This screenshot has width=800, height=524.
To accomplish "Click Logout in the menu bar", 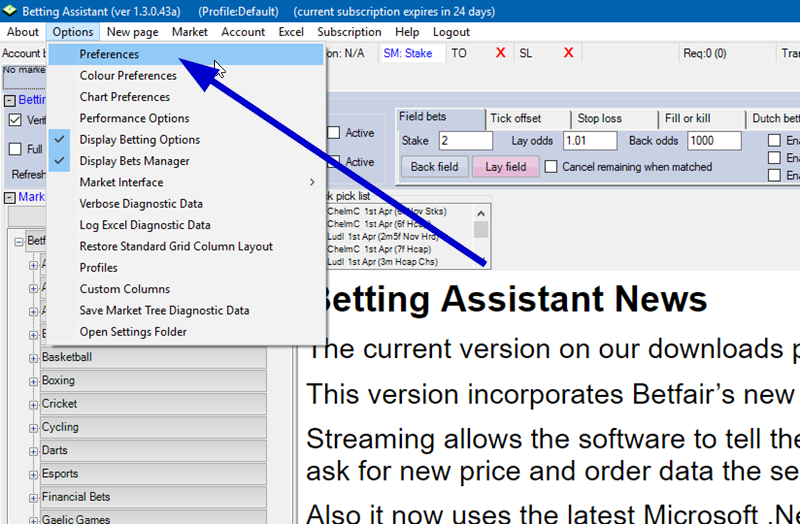I will click(452, 32).
